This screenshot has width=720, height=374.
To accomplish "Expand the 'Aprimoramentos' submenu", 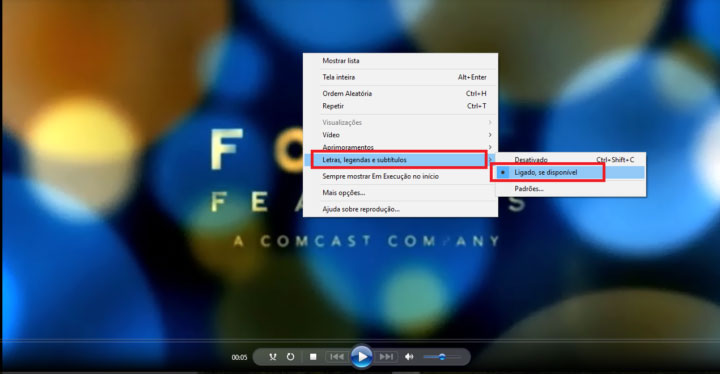I will pyautogui.click(x=400, y=147).
